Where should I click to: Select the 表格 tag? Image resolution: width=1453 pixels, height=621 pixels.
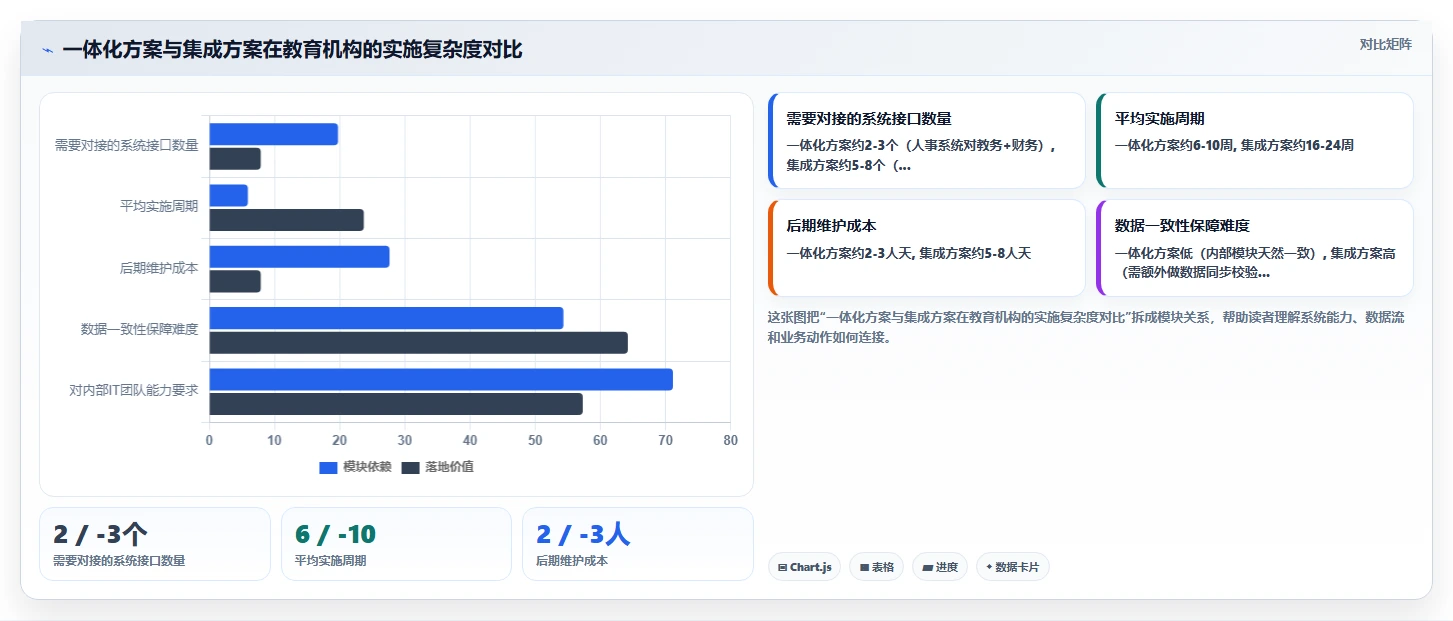point(877,567)
